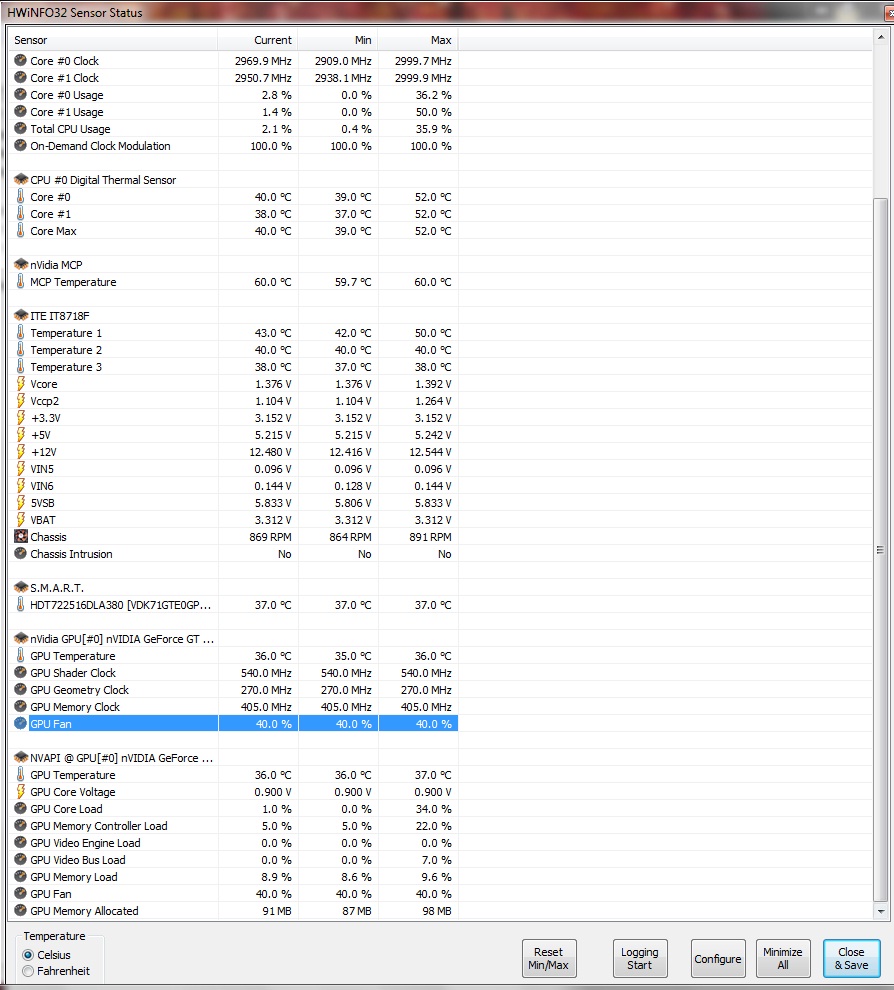Select the 5VSB sensor row
Image resolution: width=894 pixels, height=990 pixels.
234,503
